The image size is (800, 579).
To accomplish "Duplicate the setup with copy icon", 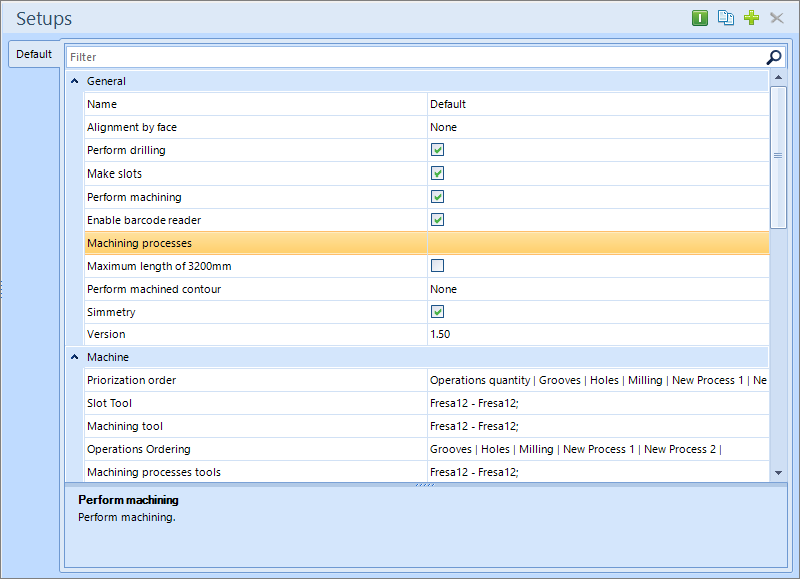I will [x=726, y=18].
